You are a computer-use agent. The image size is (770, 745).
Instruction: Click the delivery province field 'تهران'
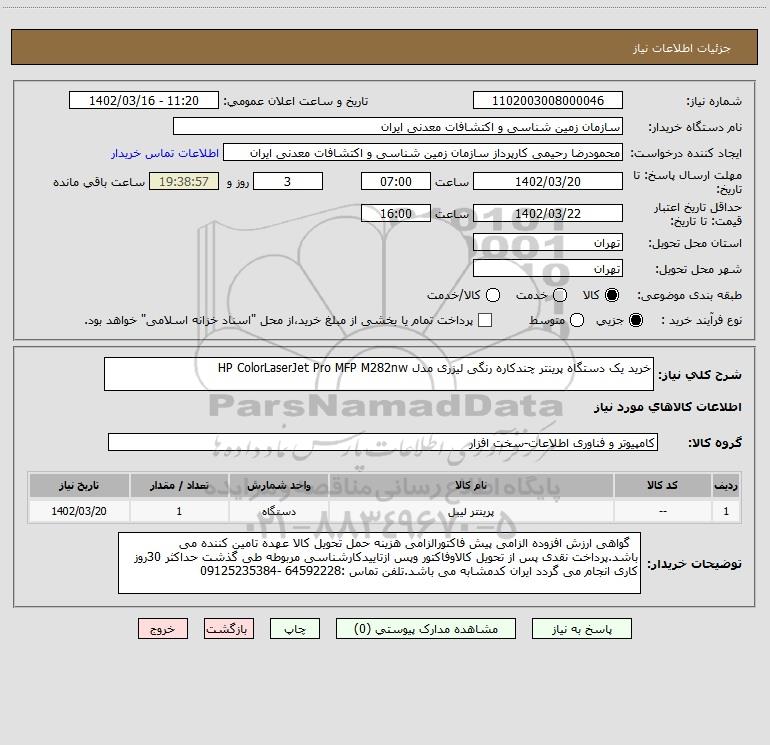click(548, 242)
